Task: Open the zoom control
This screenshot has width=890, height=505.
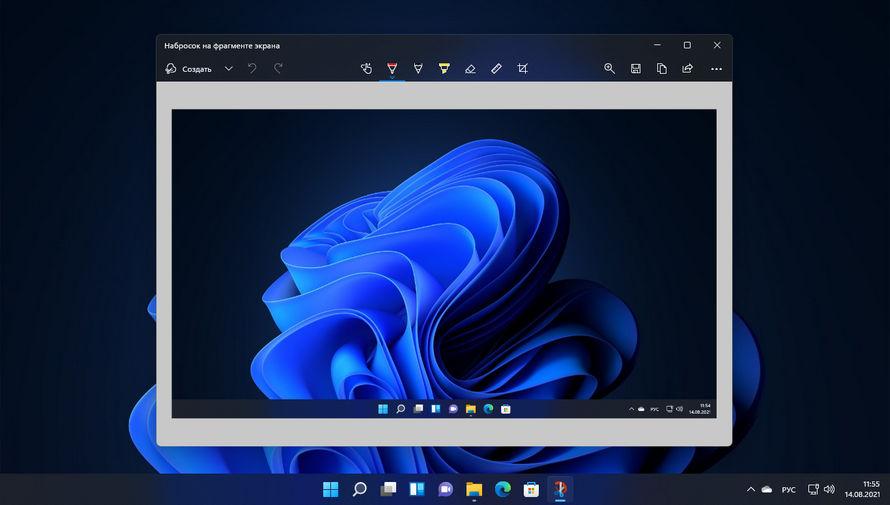Action: tap(610, 69)
